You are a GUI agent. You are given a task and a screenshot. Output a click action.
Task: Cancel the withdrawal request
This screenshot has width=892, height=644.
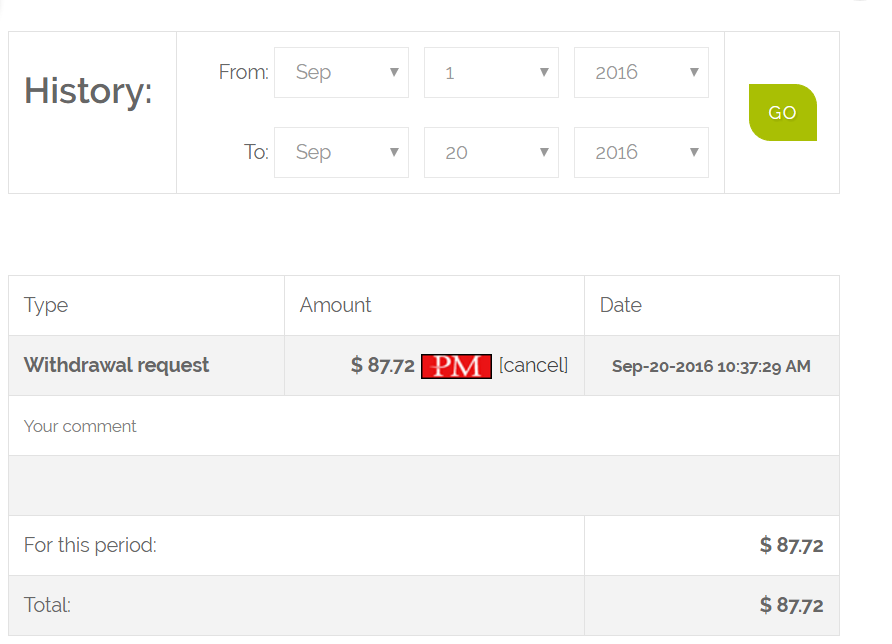pos(533,365)
